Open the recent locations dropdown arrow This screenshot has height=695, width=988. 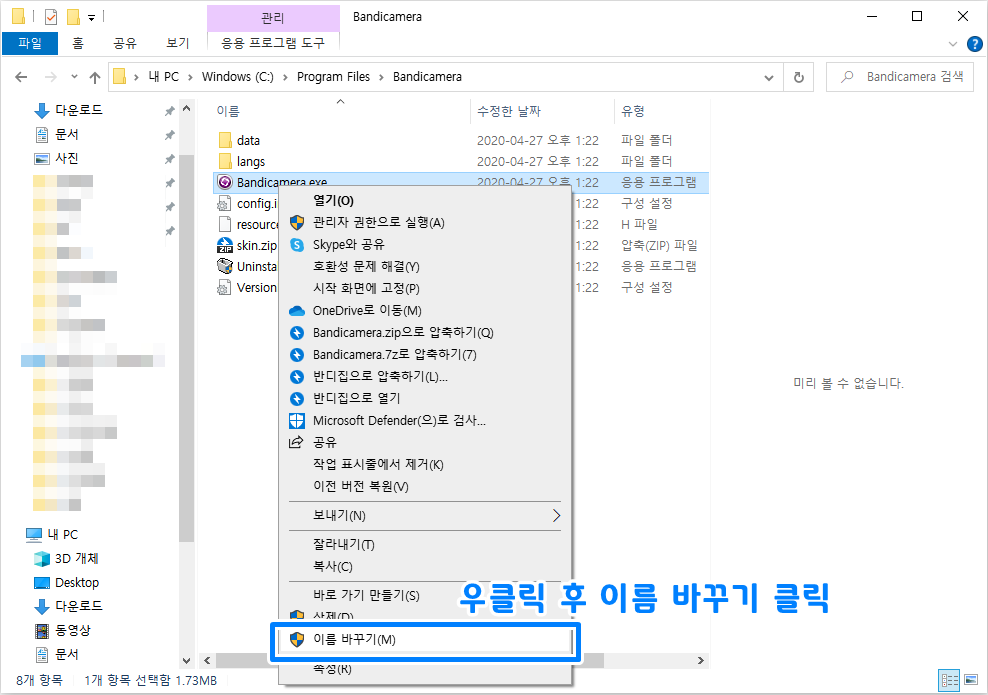74,77
